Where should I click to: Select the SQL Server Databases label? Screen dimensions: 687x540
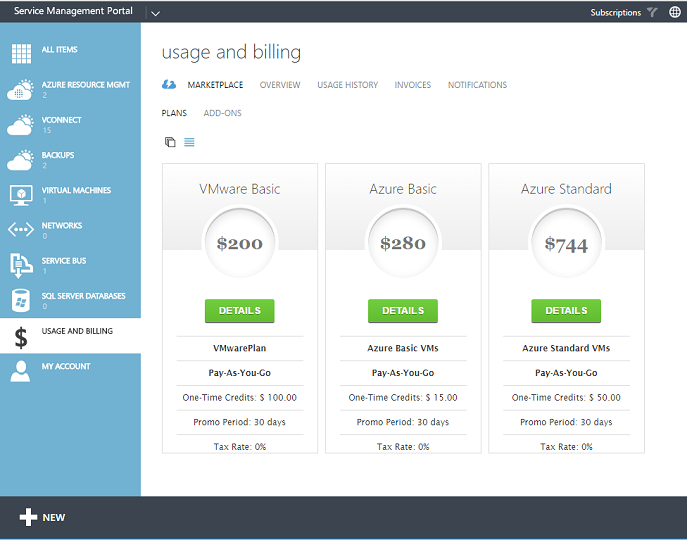[x=84, y=296]
